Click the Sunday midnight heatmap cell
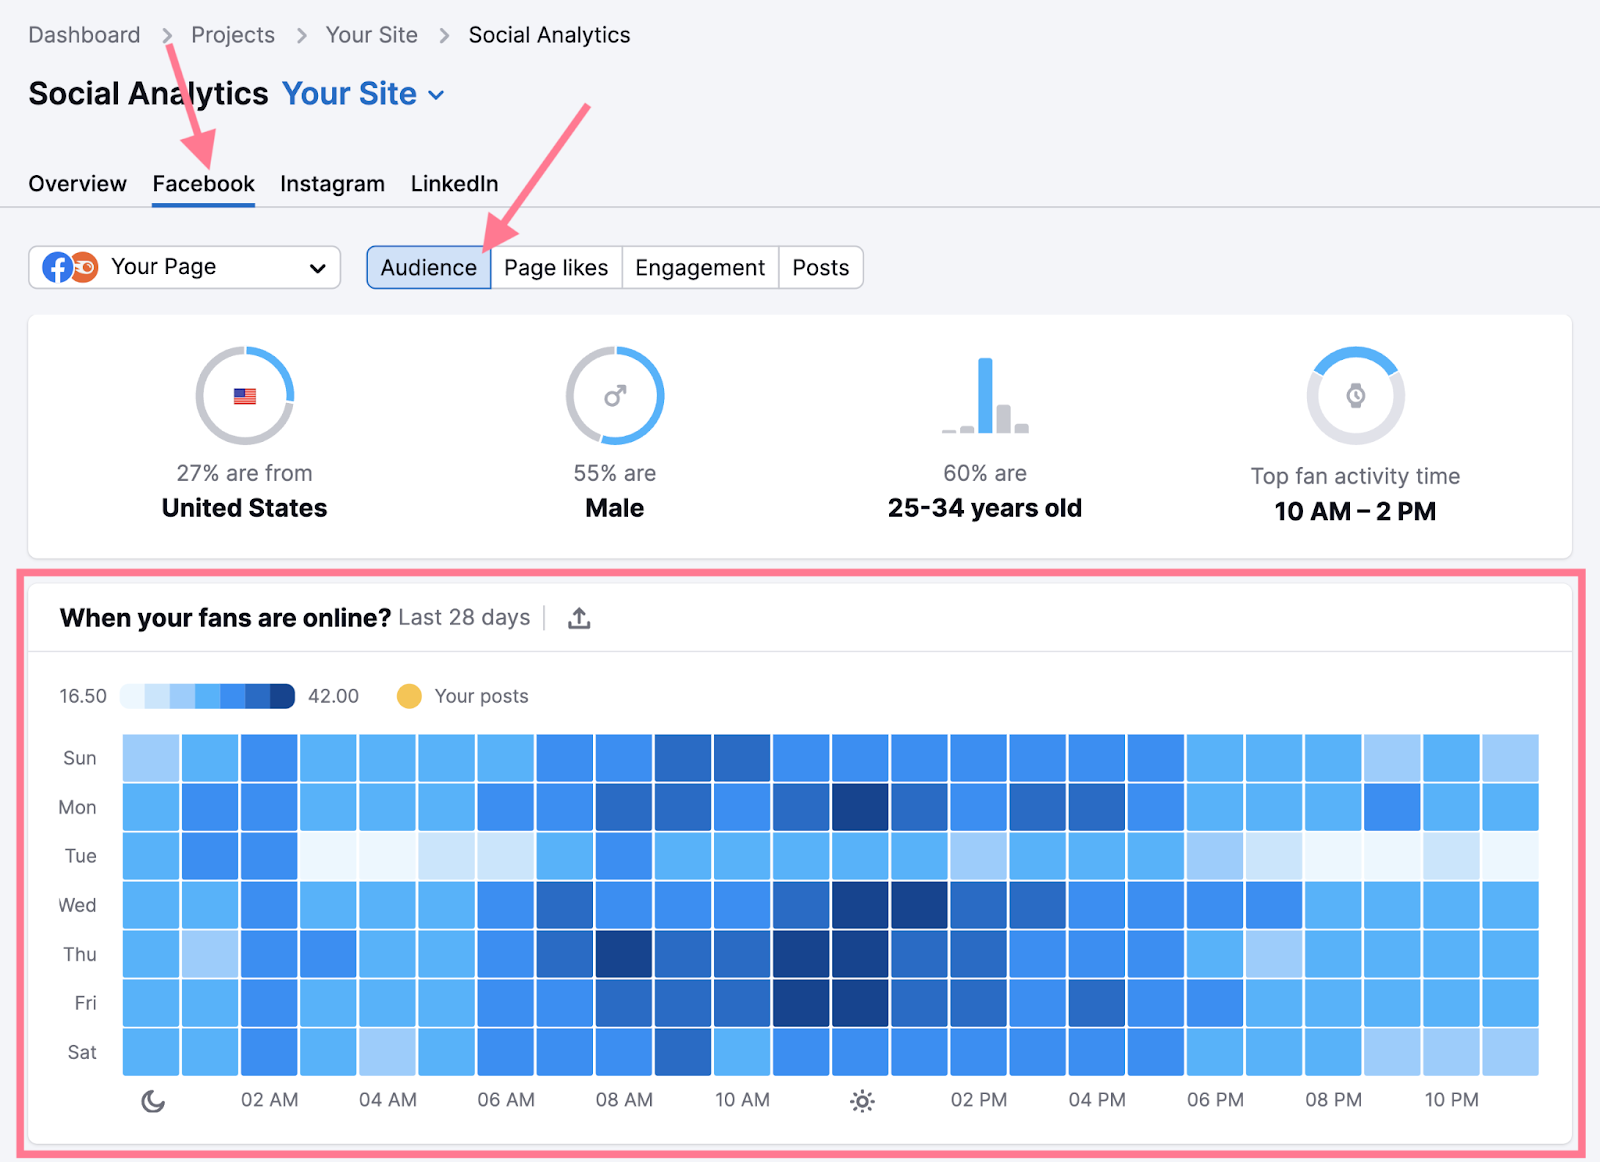 [151, 758]
